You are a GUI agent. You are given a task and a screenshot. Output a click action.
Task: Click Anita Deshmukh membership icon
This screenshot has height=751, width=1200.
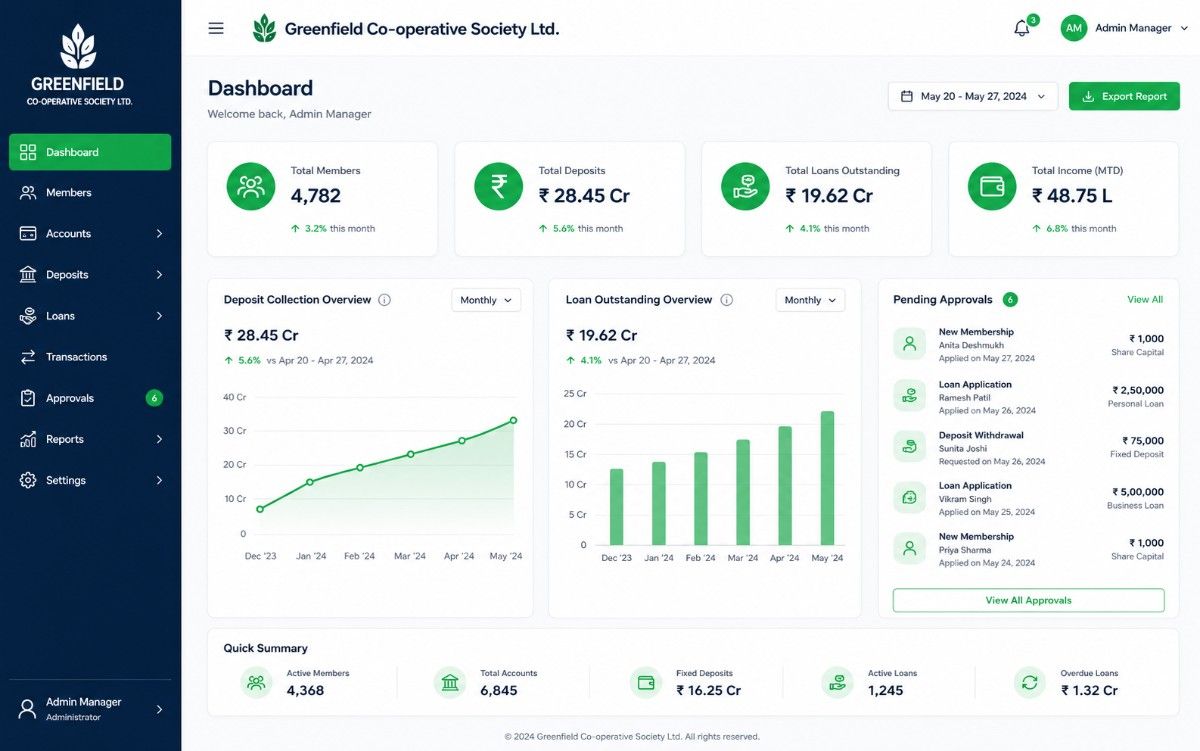pyautogui.click(x=909, y=344)
